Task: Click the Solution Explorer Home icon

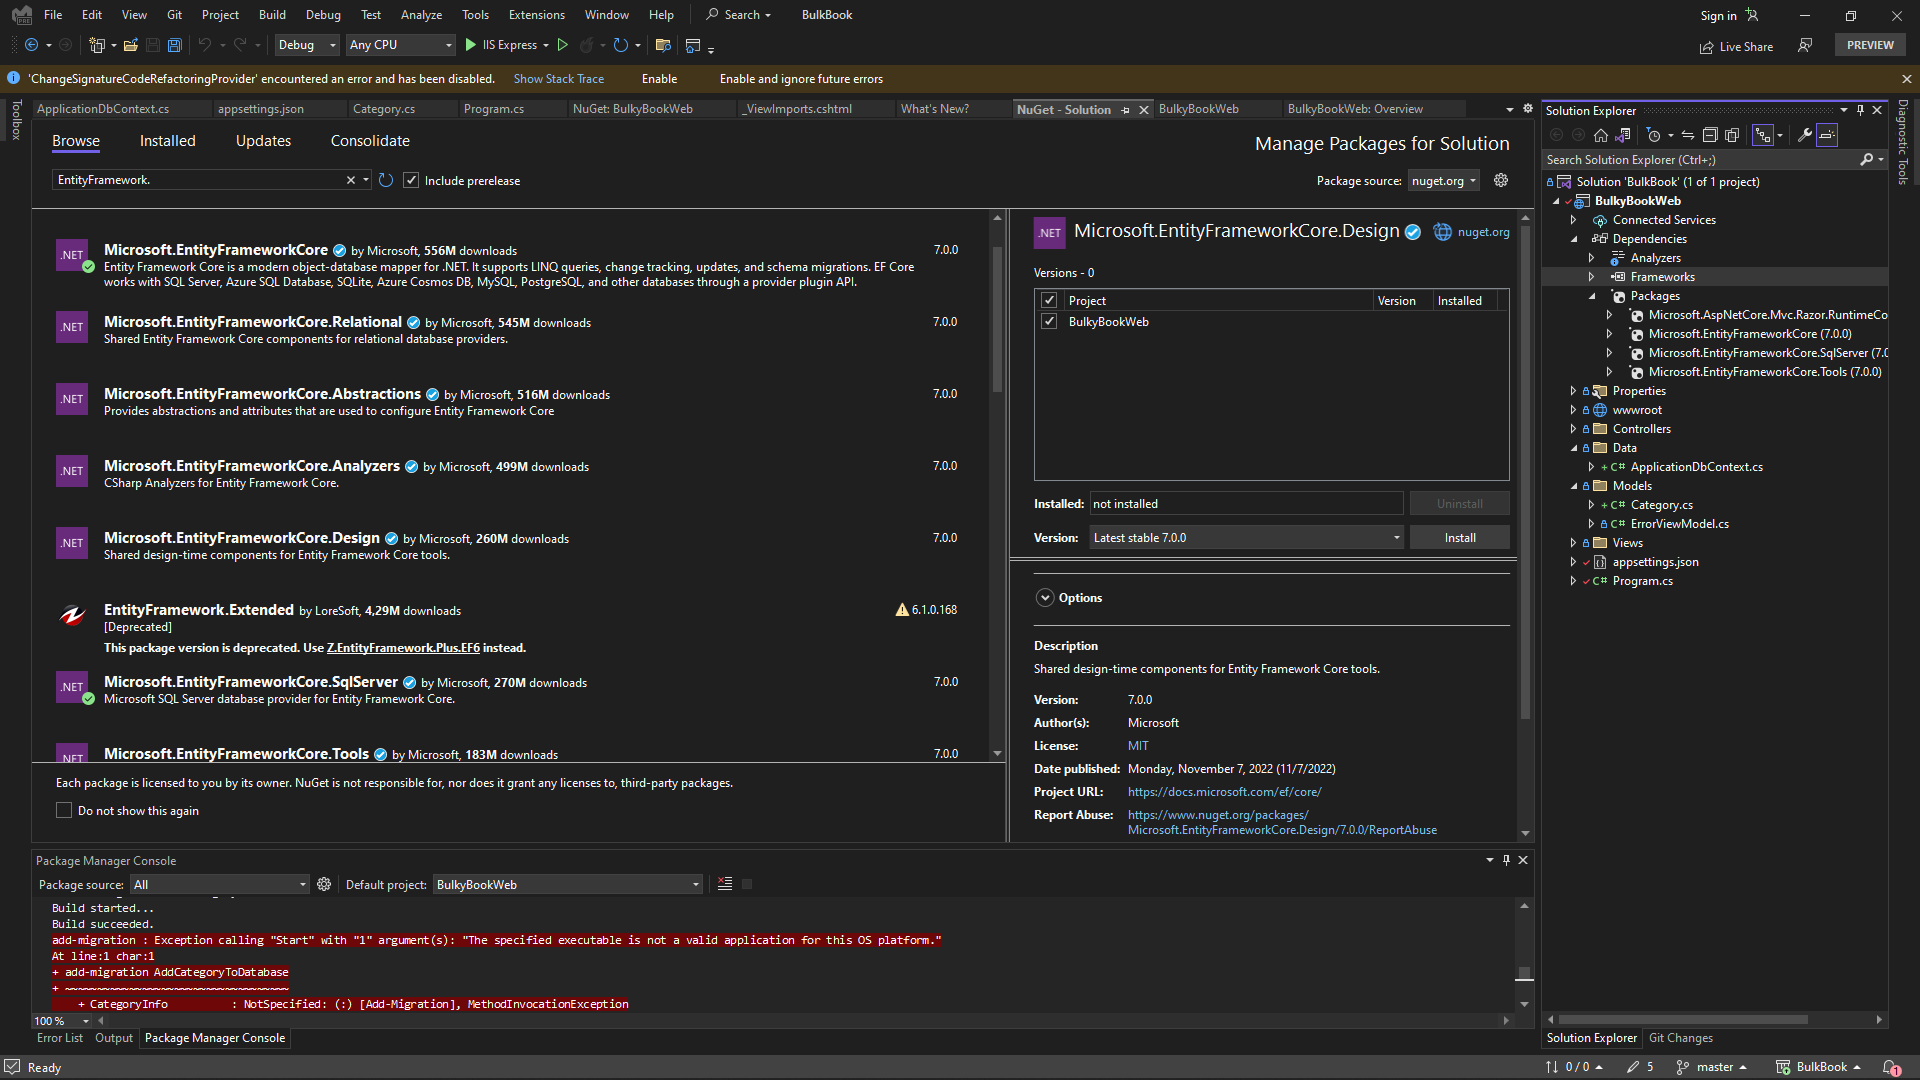Action: [1600, 135]
